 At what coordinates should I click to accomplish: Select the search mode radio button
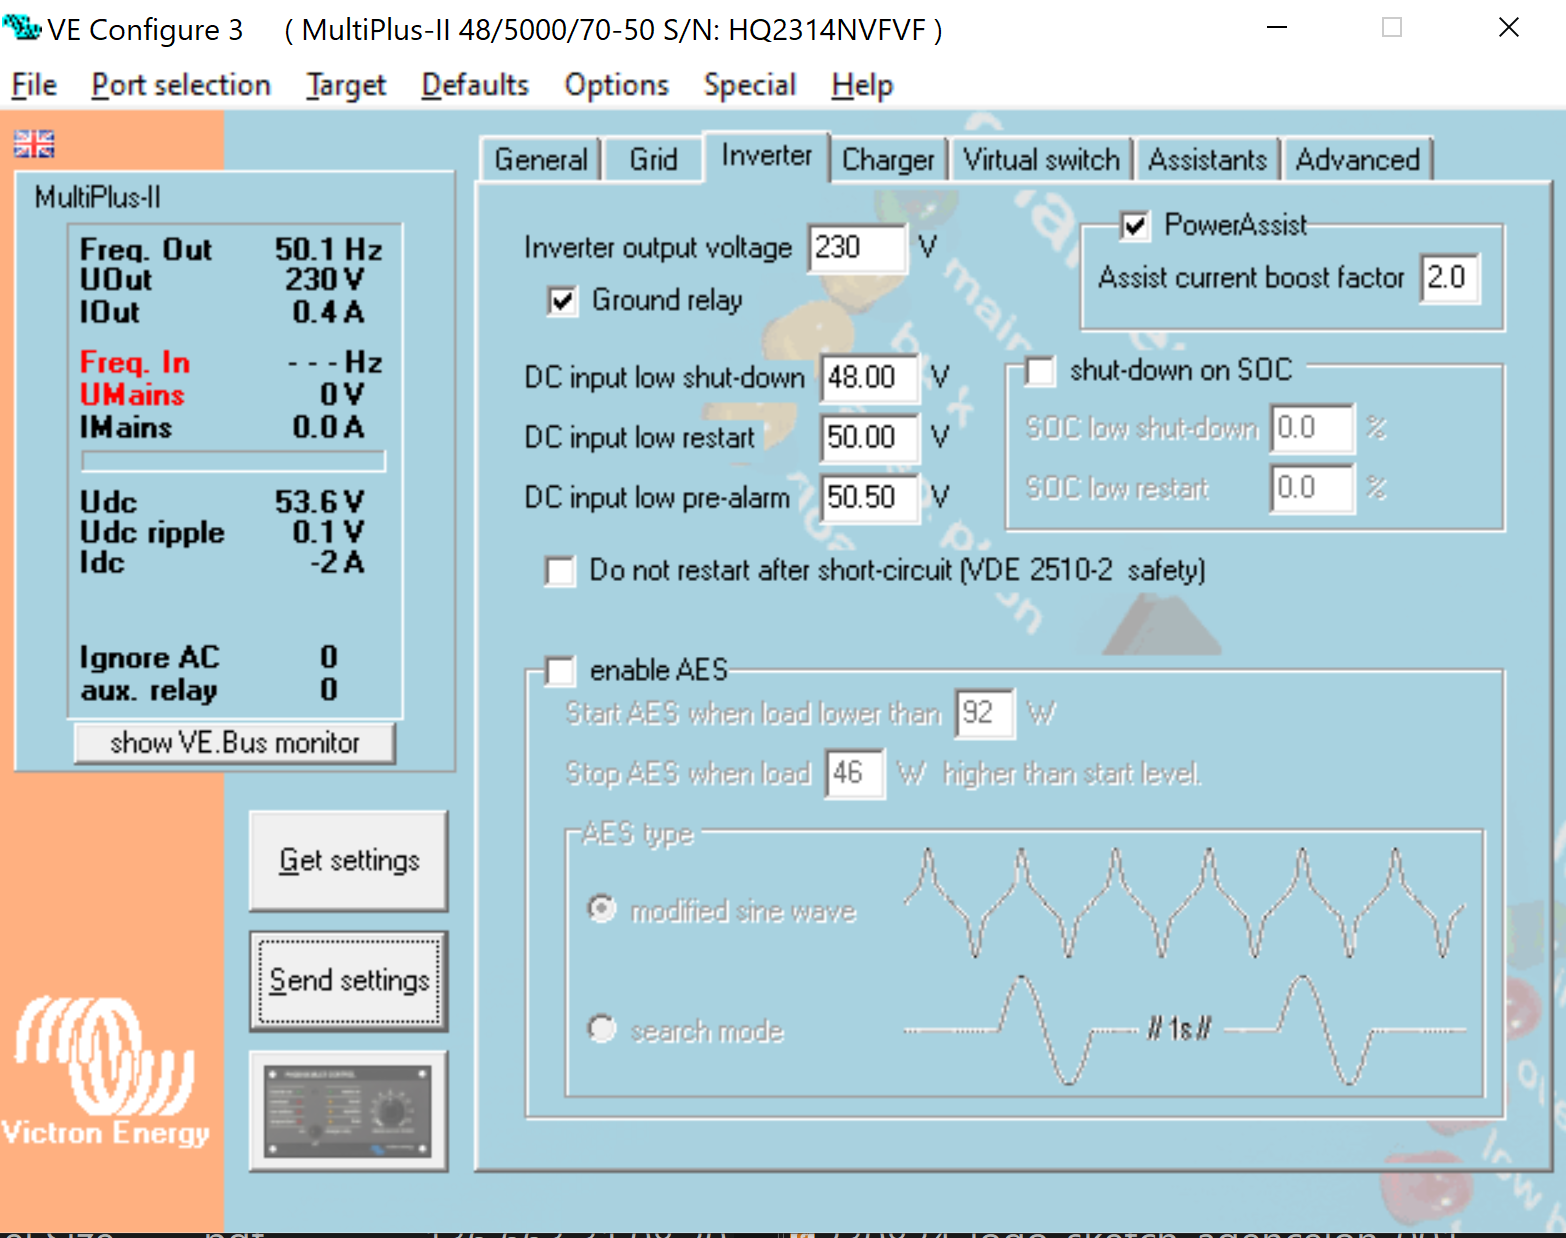[x=602, y=1029]
